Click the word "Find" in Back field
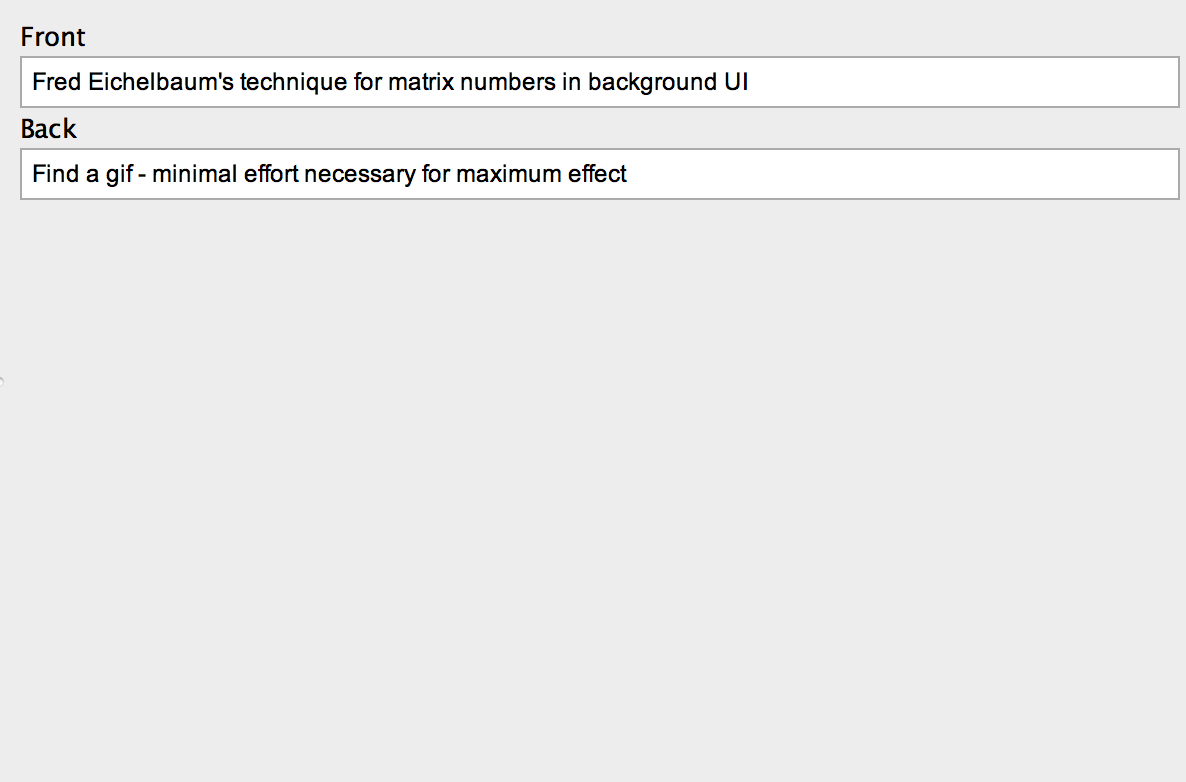Image resolution: width=1186 pixels, height=782 pixels. click(55, 174)
